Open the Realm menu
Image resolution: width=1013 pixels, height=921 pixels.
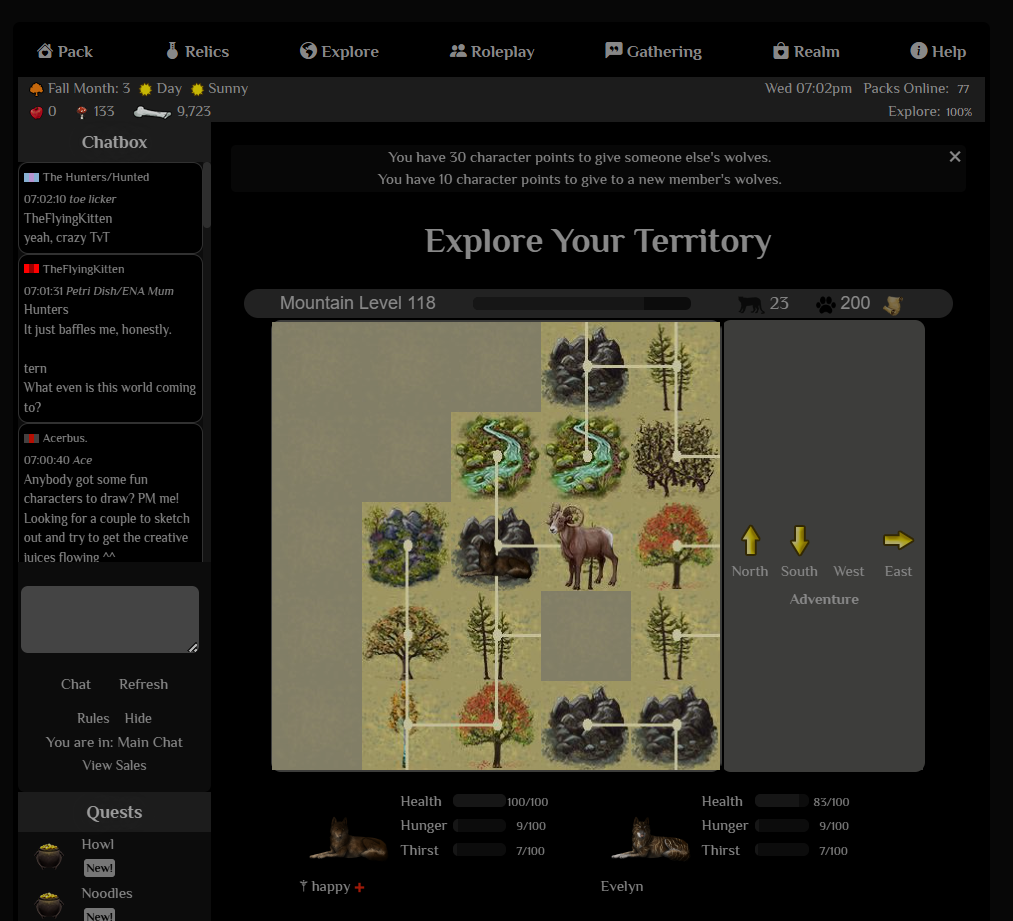pyautogui.click(x=806, y=52)
